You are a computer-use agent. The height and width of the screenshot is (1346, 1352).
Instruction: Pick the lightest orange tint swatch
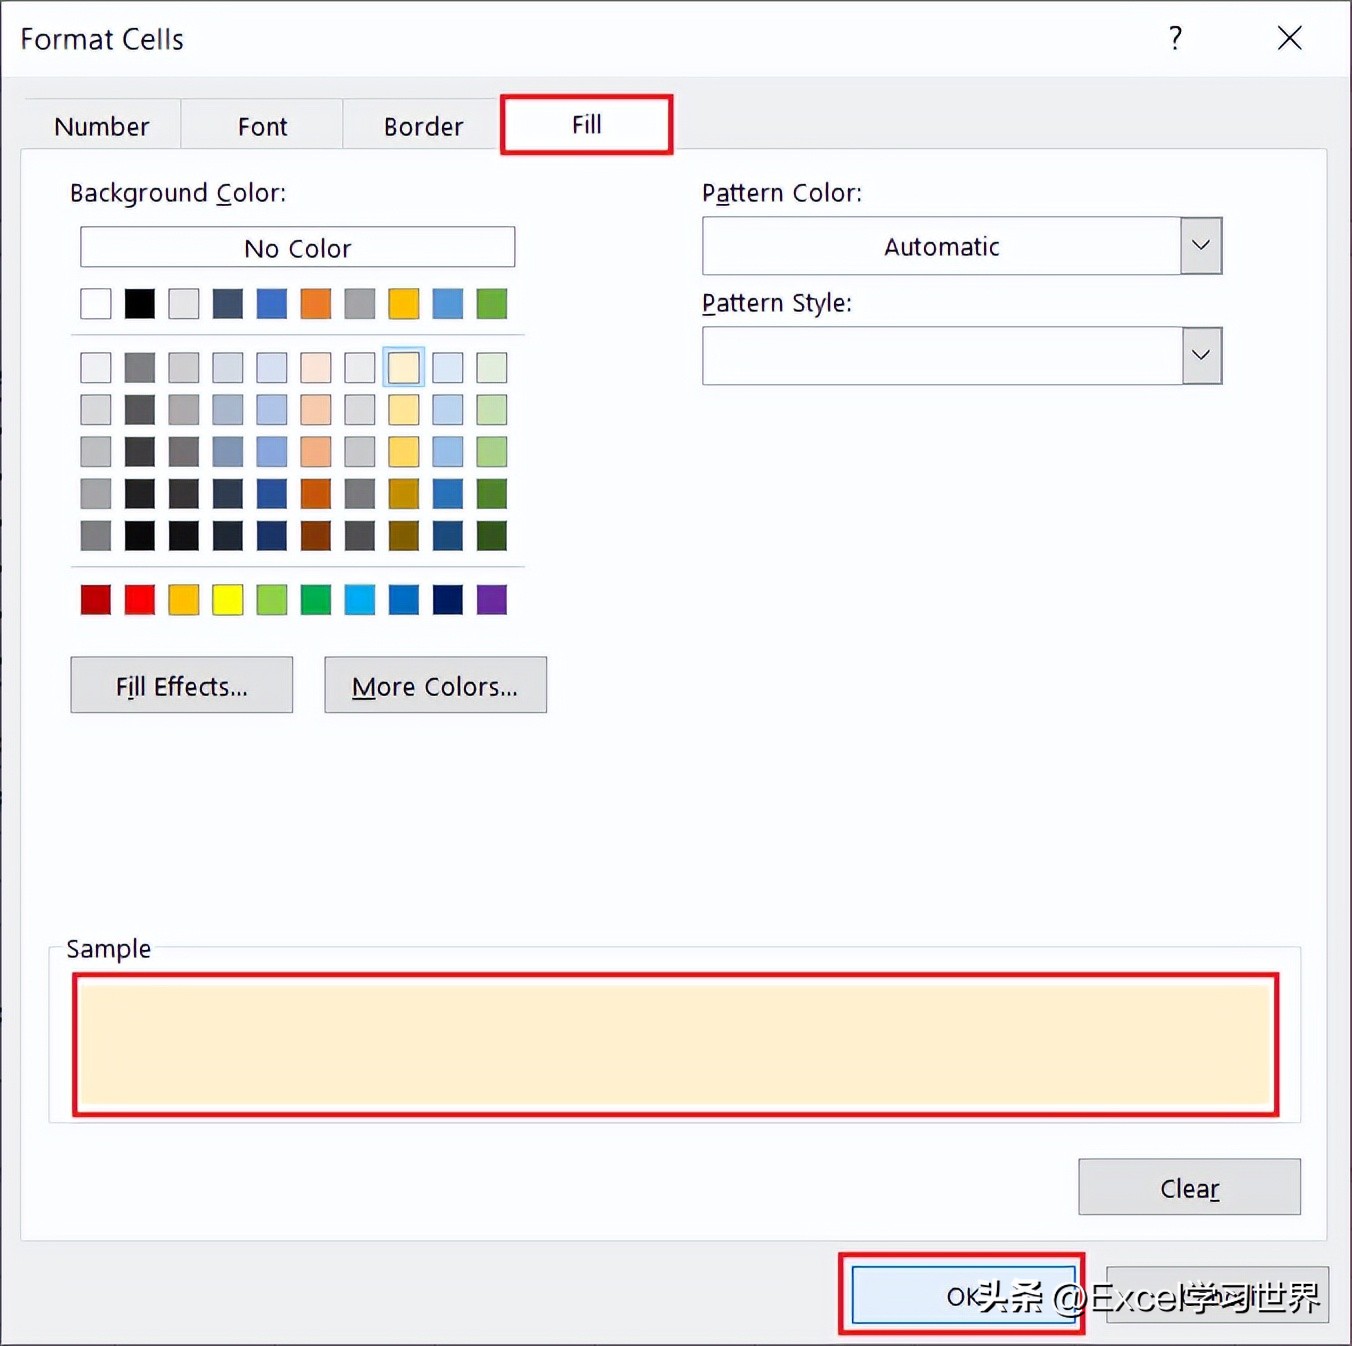coord(316,367)
